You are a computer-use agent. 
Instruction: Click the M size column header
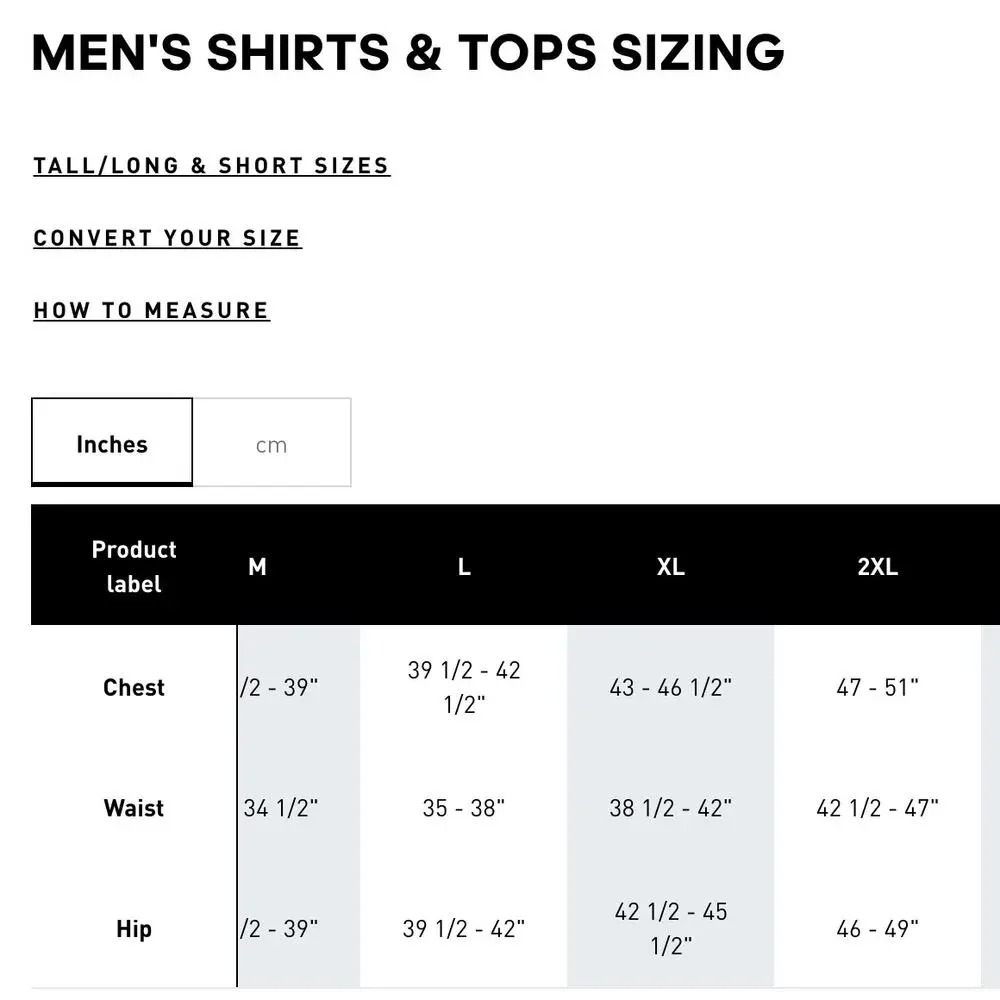pos(257,567)
